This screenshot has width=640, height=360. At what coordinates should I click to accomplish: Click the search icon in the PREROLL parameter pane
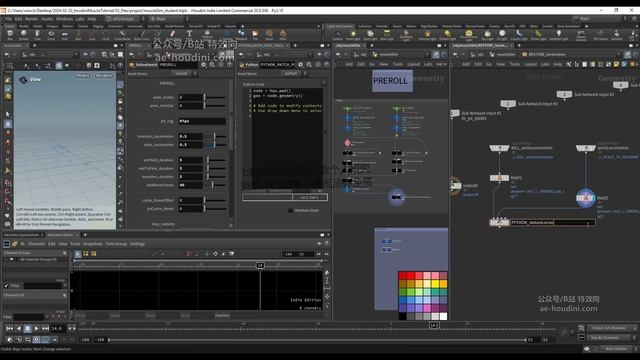[x=212, y=64]
